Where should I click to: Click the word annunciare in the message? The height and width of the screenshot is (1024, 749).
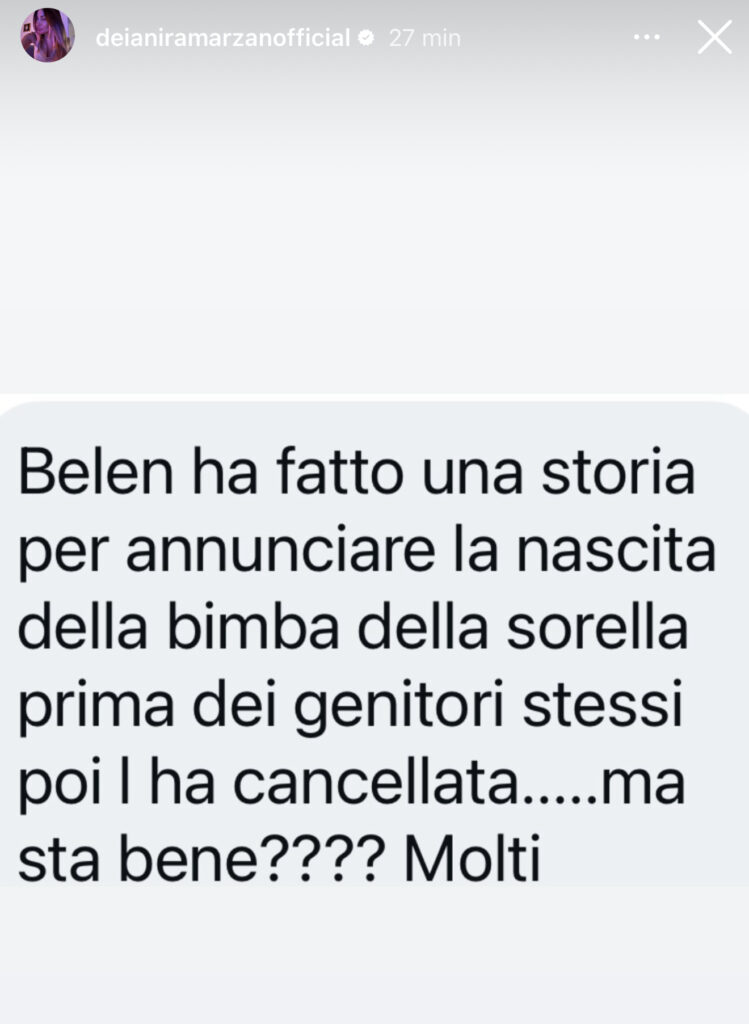281,549
